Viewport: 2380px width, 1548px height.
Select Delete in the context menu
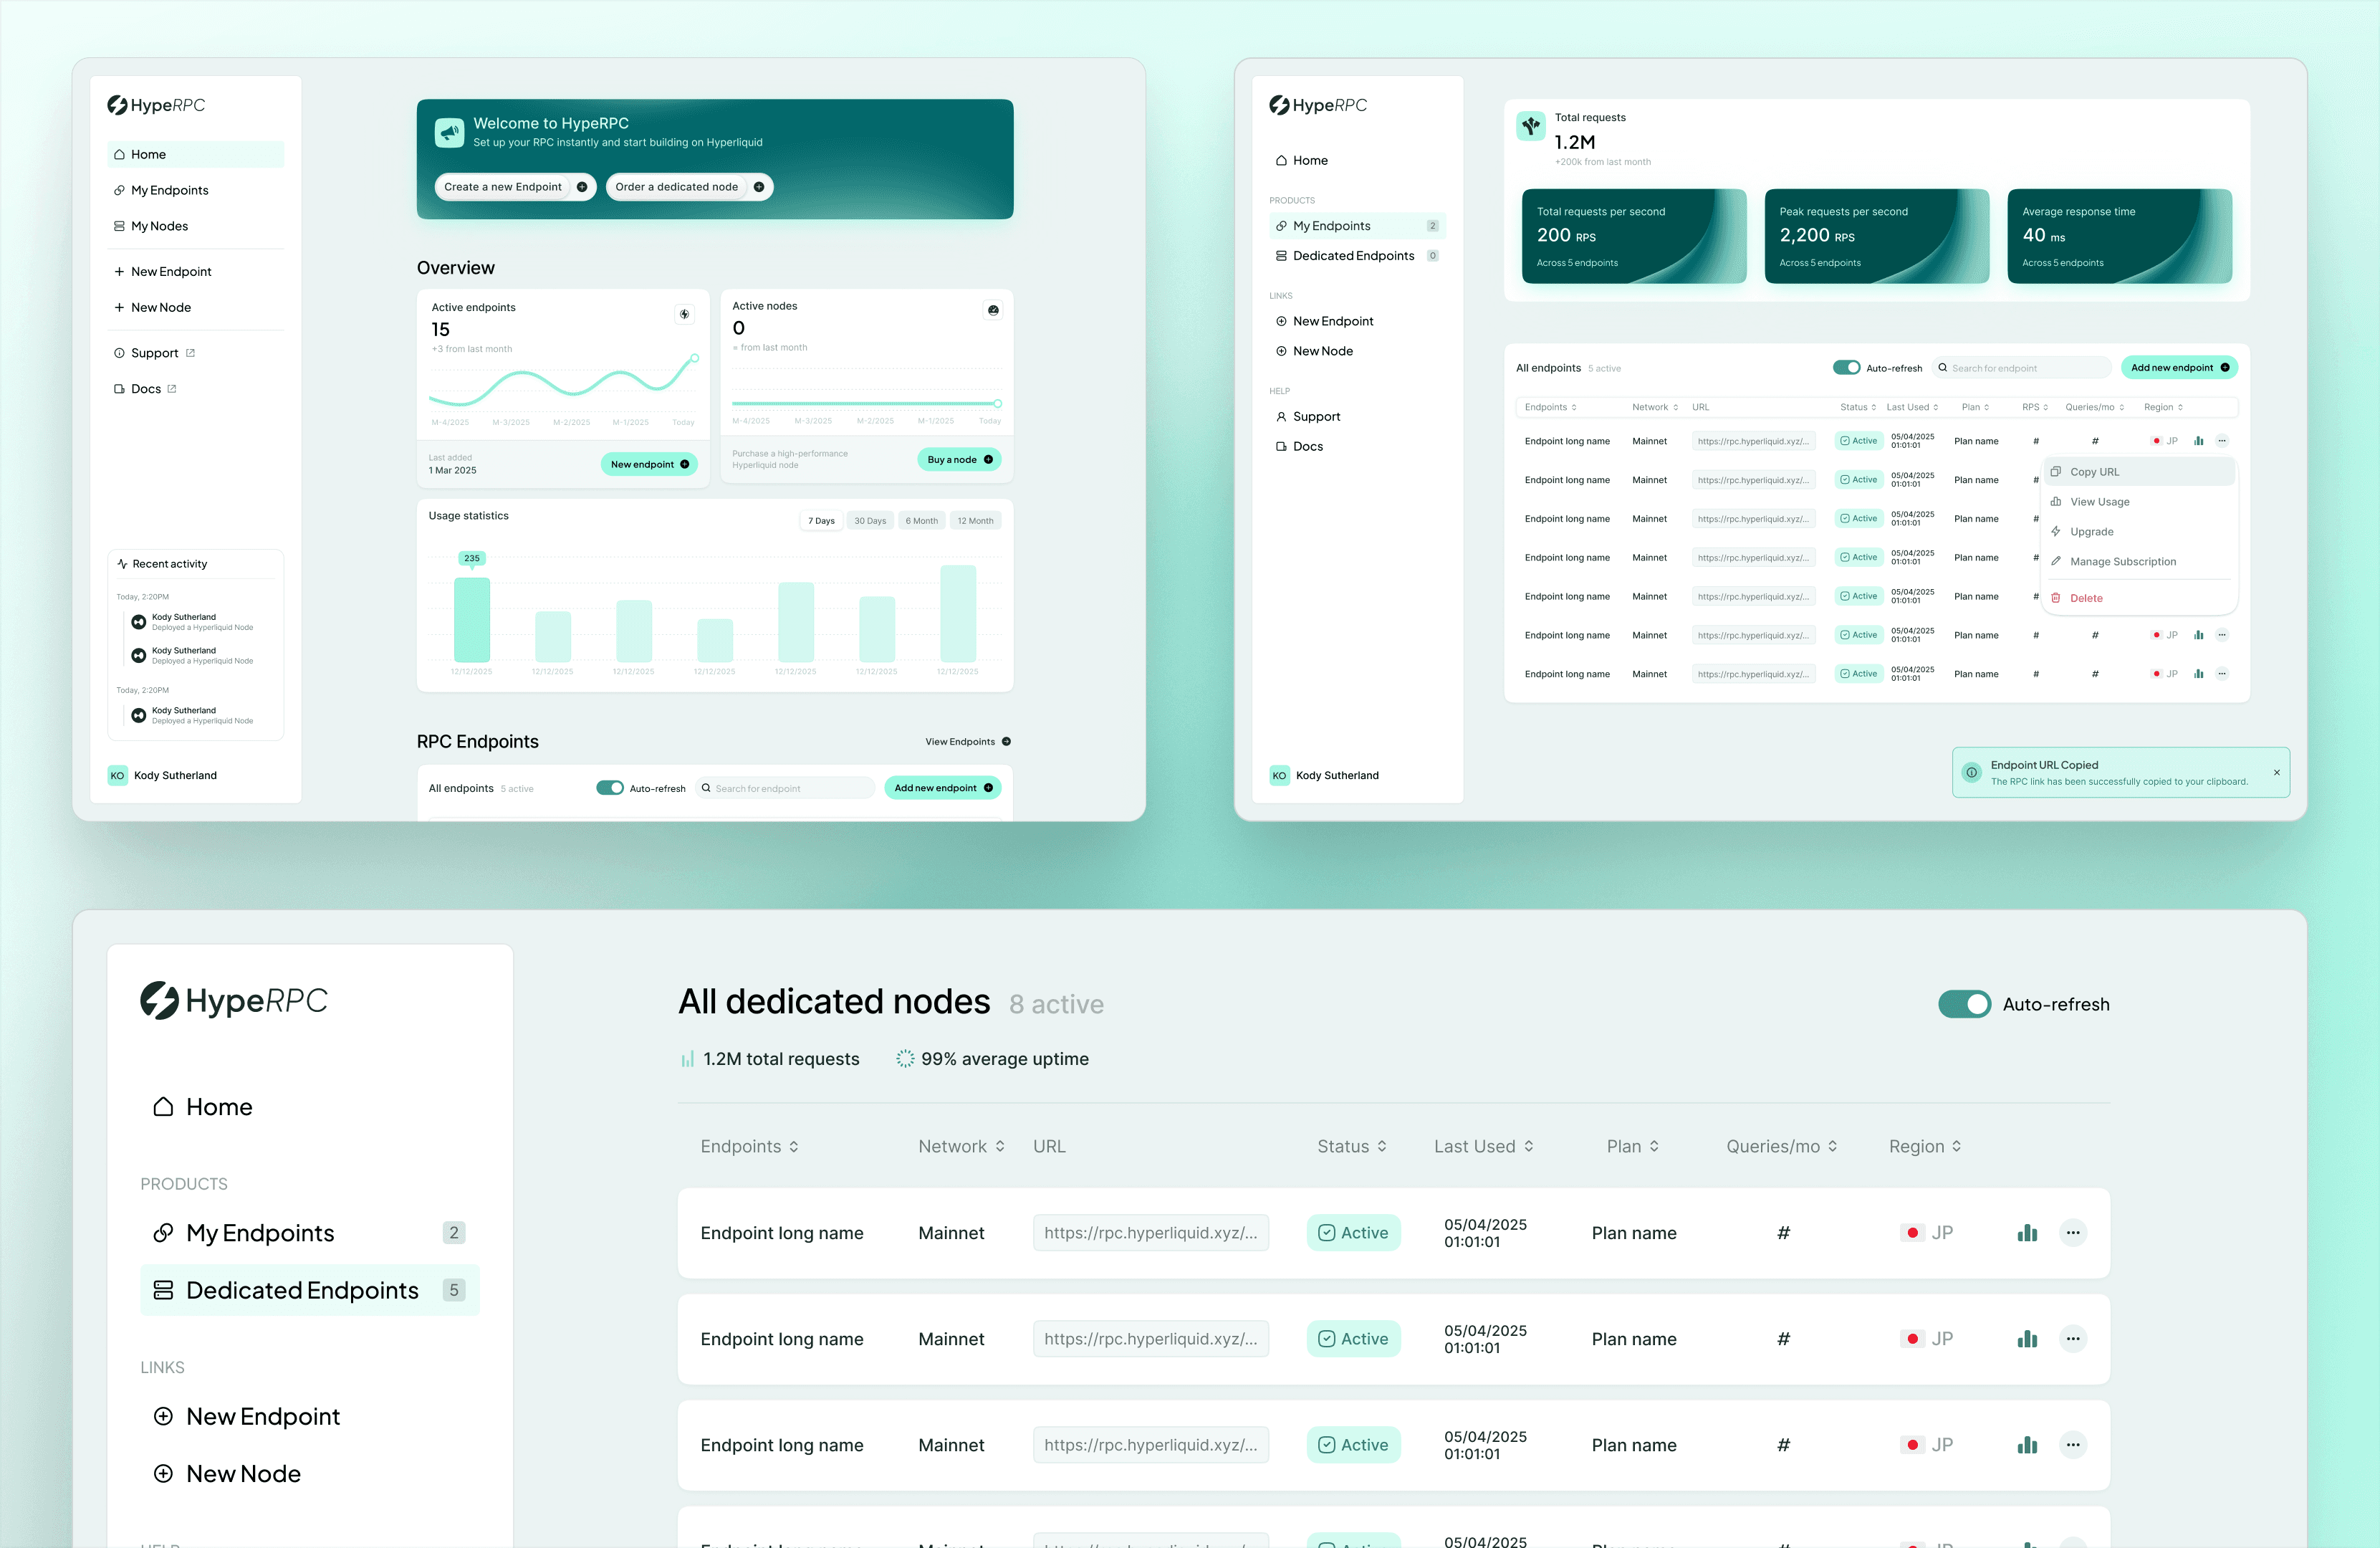point(2138,598)
